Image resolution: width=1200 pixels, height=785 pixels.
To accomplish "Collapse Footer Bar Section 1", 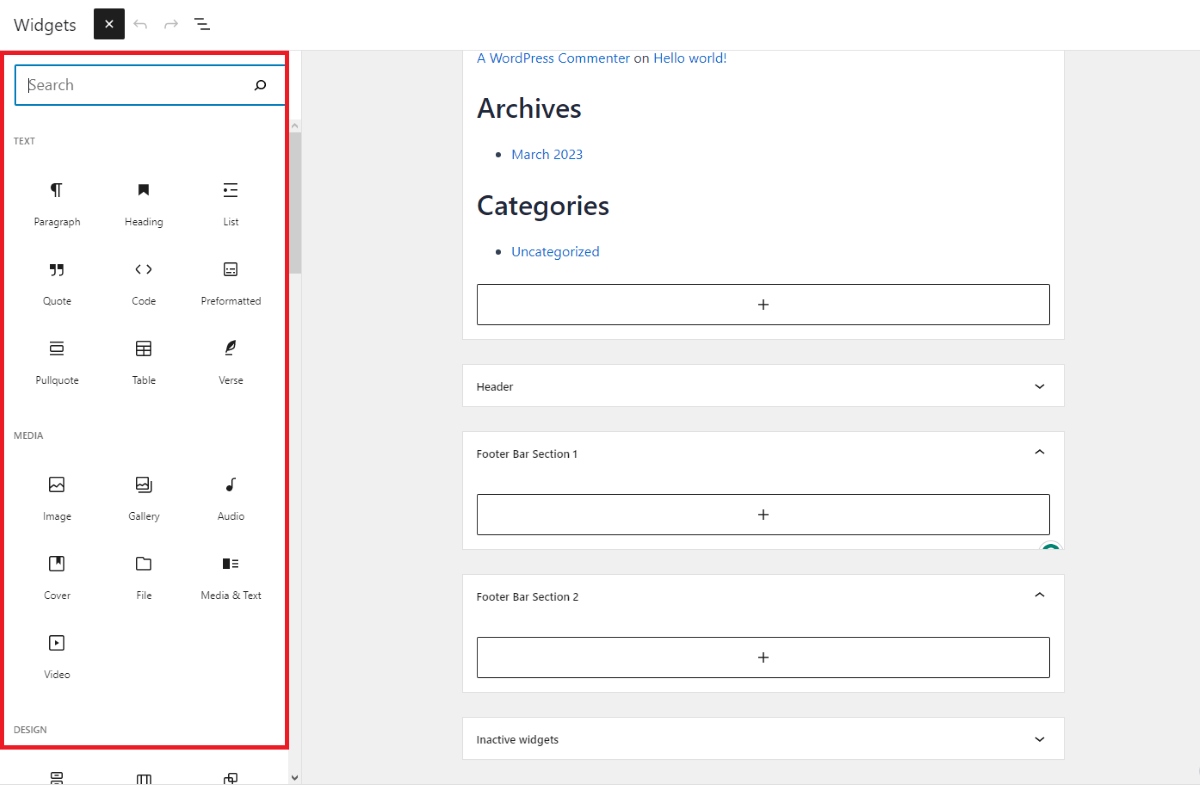I will 1039,452.
